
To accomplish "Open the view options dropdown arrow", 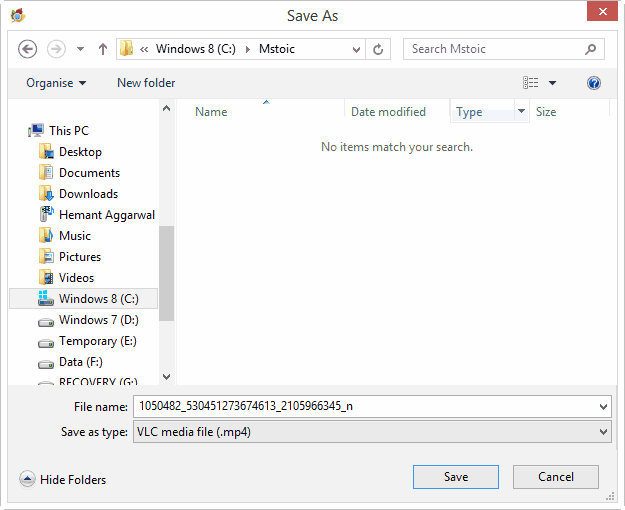I will 553,83.
